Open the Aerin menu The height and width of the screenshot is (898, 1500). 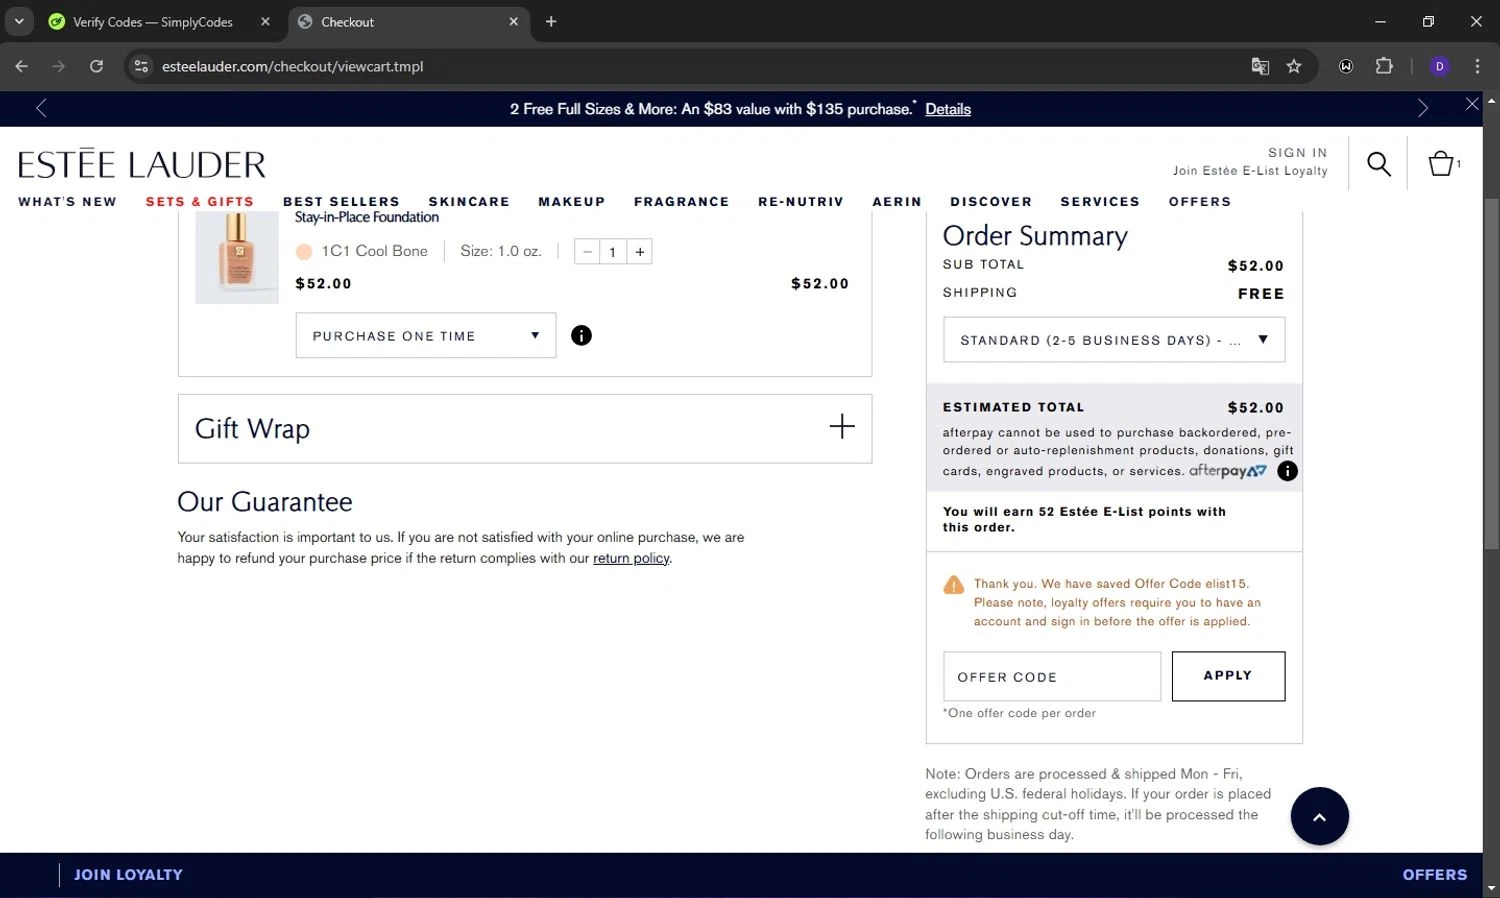point(897,202)
